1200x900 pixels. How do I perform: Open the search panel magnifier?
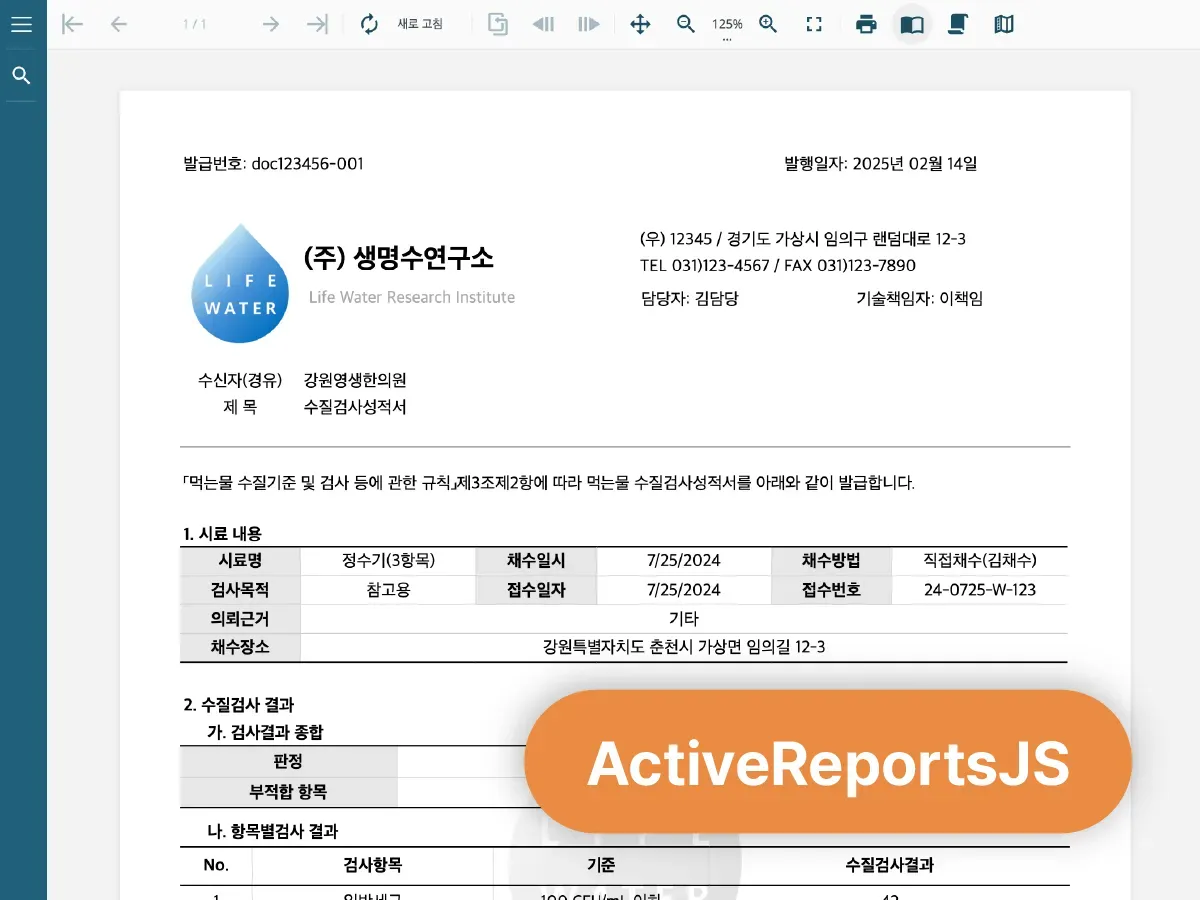pos(22,76)
